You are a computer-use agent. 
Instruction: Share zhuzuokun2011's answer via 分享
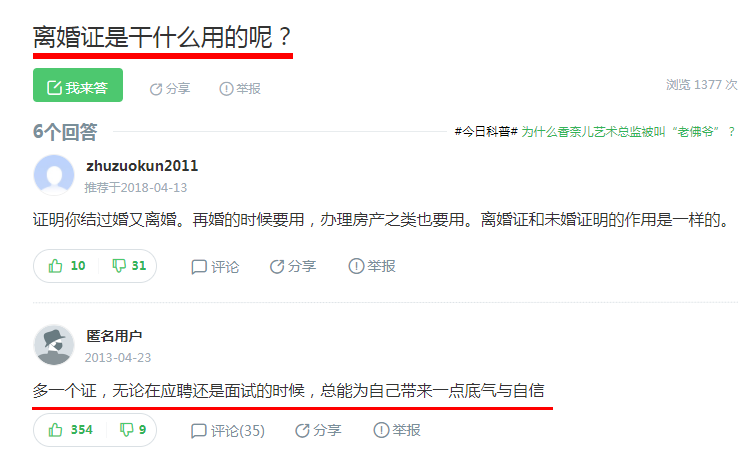click(293, 266)
